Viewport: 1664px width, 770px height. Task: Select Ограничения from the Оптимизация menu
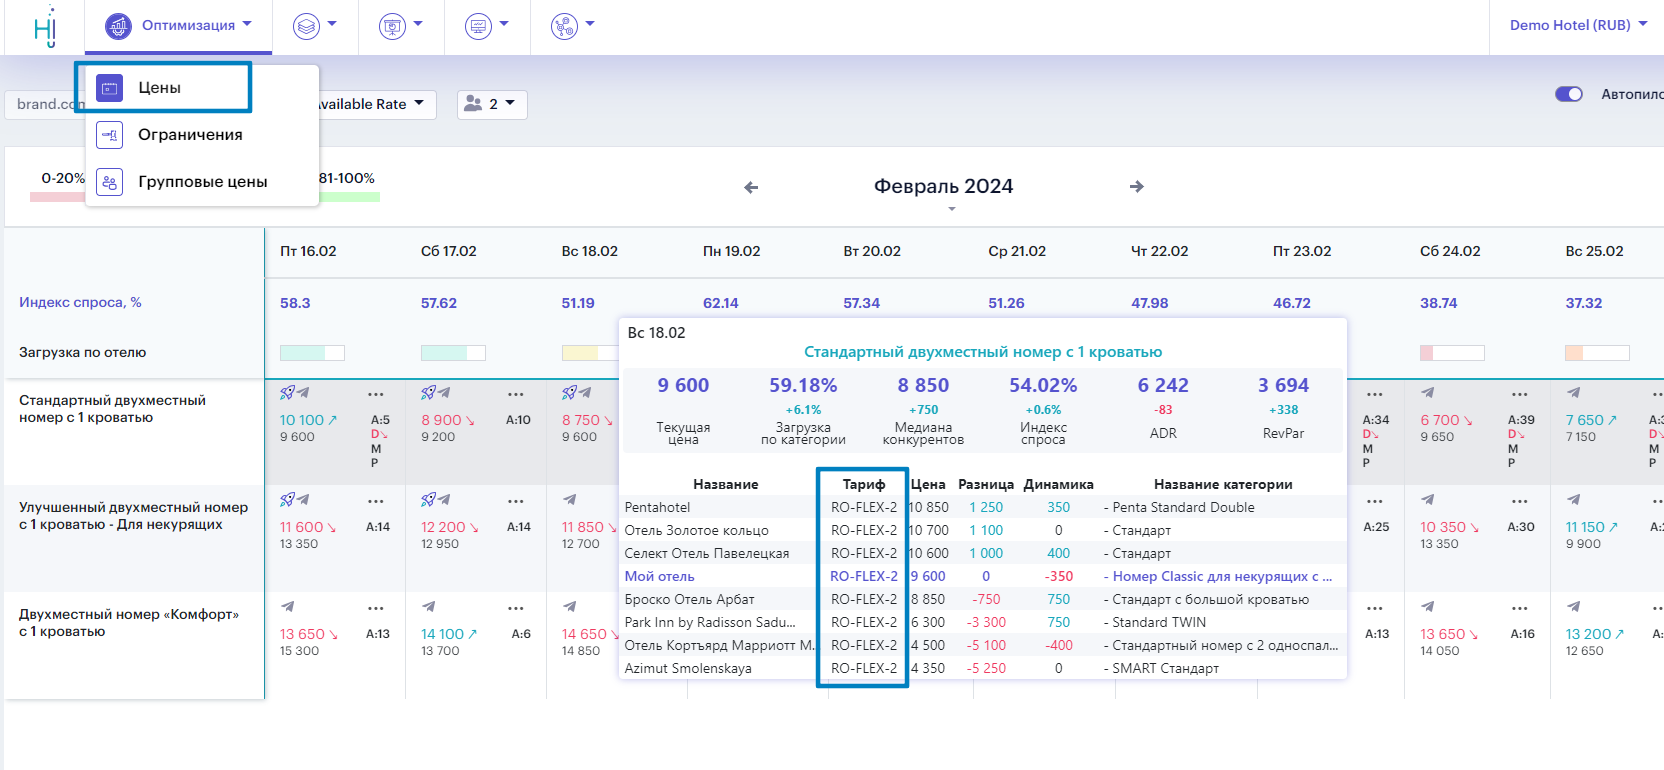[x=190, y=135]
